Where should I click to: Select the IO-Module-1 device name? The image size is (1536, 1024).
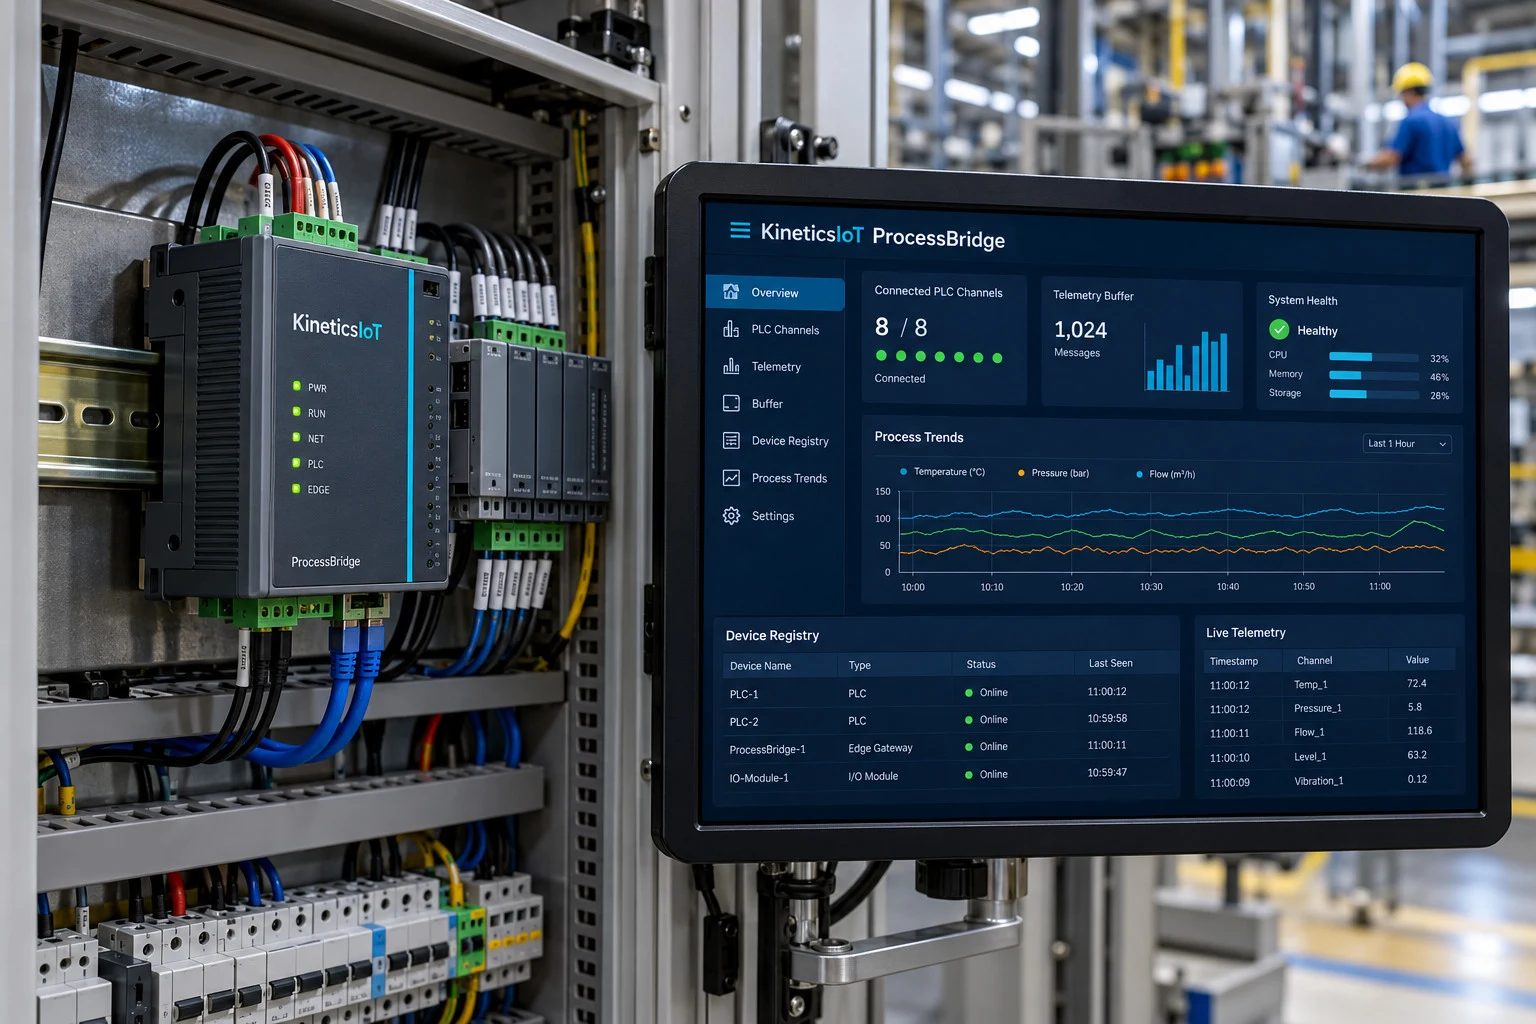(759, 778)
